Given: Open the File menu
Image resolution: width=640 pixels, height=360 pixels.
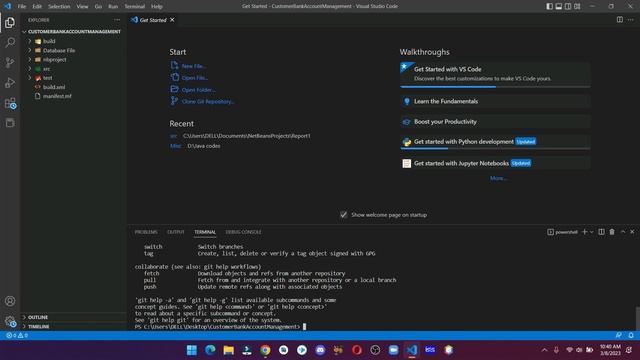Looking at the screenshot, I should tap(22, 6).
